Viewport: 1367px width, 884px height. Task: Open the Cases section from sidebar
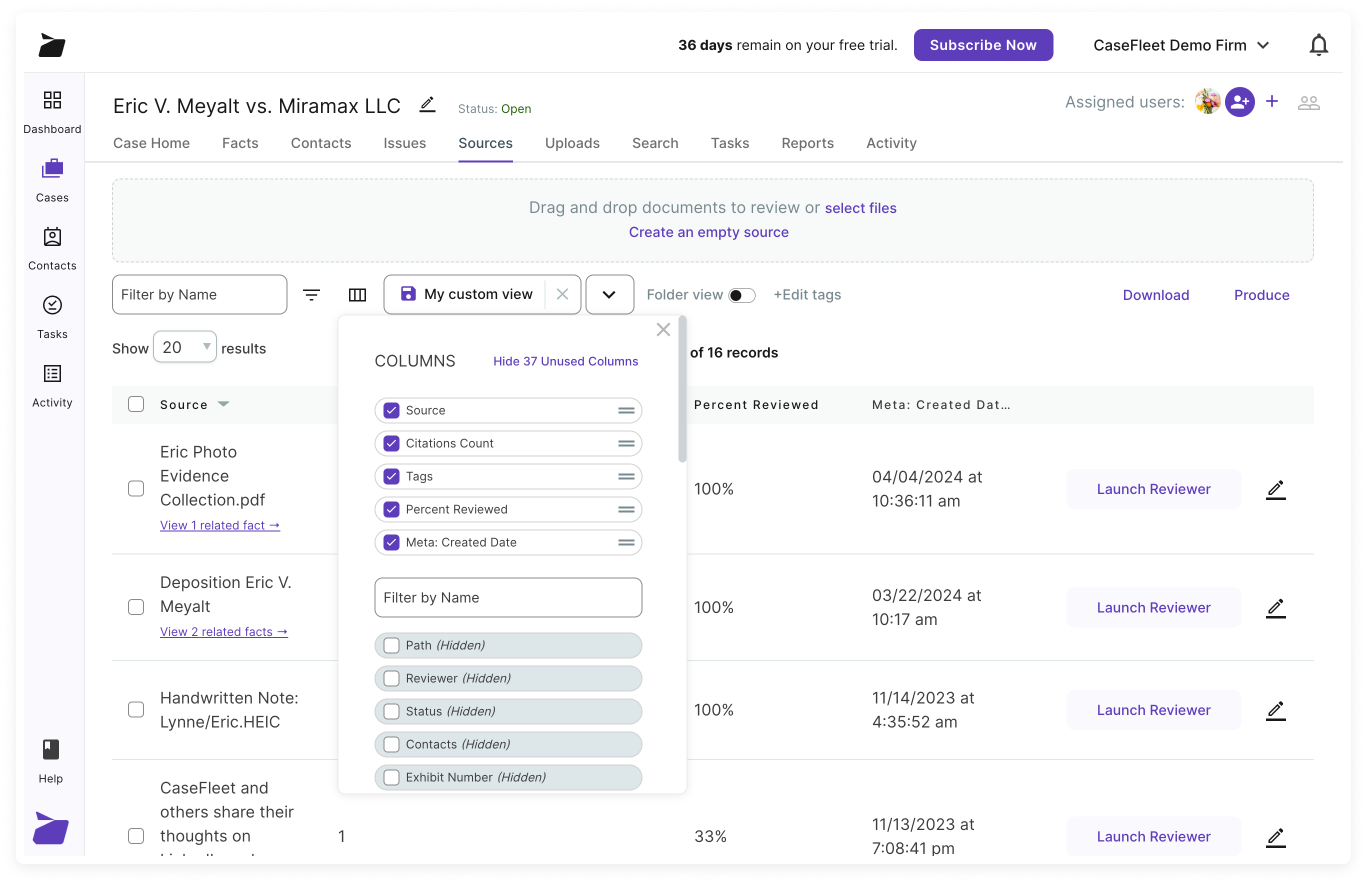(x=51, y=180)
